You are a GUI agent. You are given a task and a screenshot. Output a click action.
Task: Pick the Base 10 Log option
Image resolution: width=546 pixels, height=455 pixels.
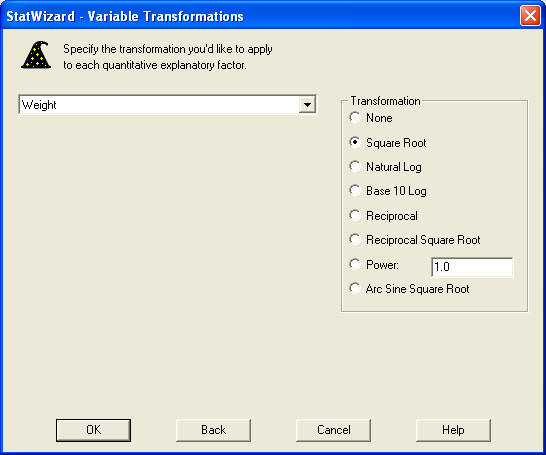point(355,191)
